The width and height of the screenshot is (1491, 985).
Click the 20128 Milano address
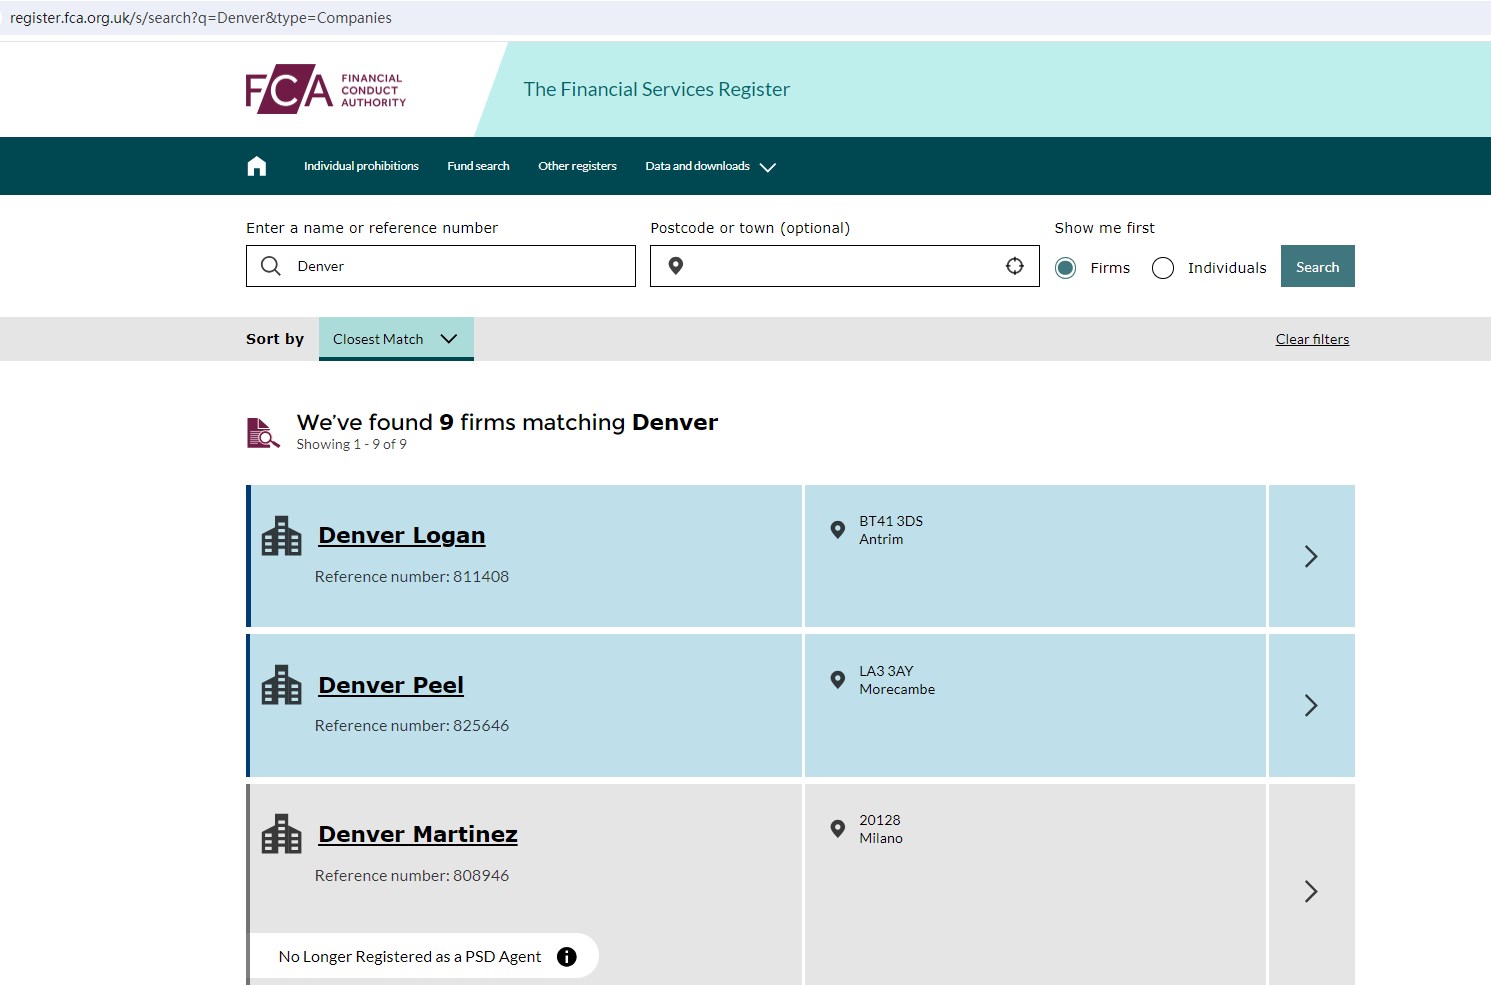[881, 829]
